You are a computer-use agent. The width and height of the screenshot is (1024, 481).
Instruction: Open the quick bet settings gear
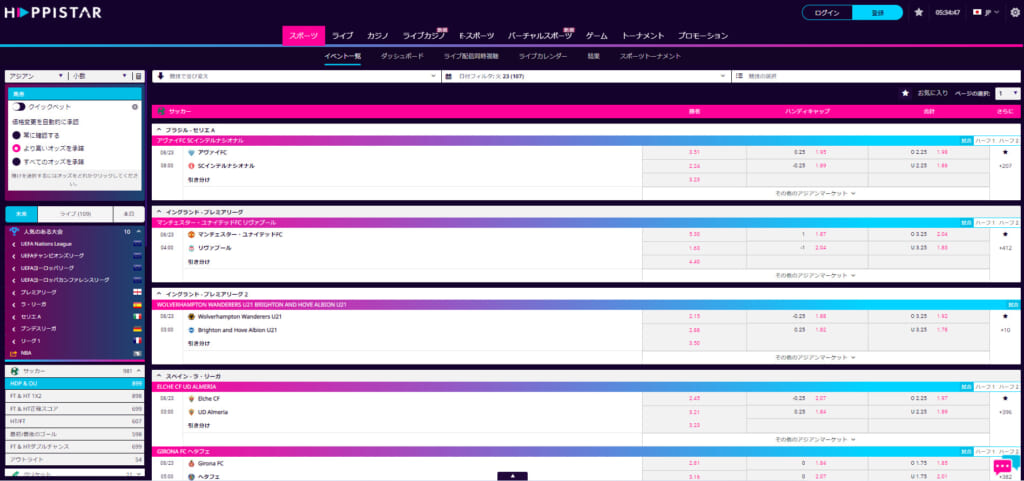coord(135,106)
